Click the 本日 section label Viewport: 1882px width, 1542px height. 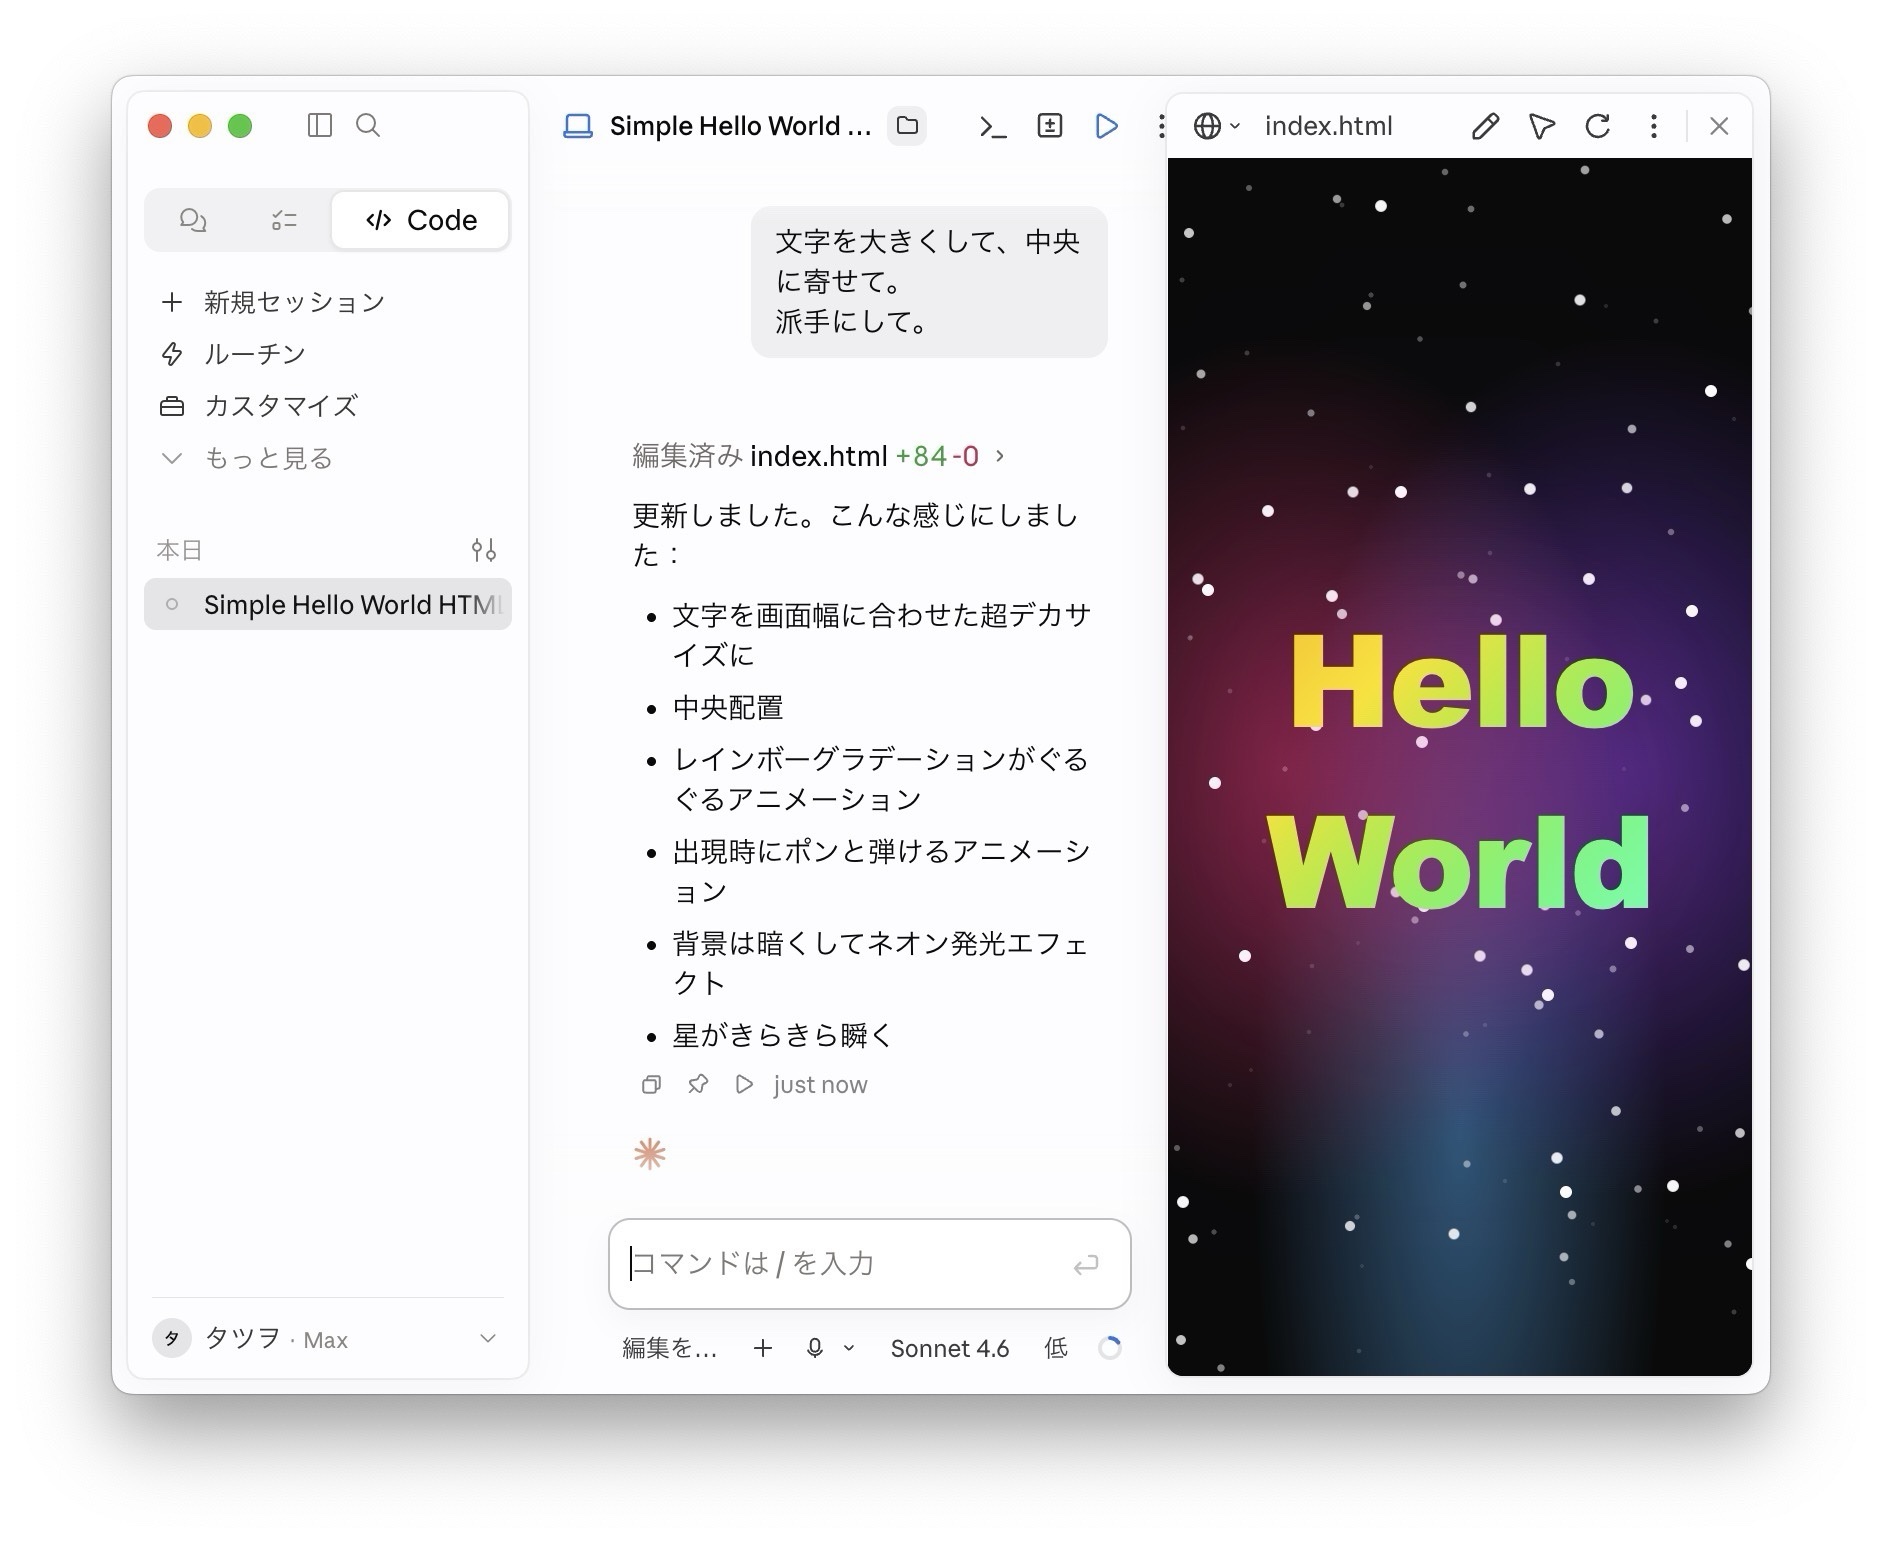179,550
